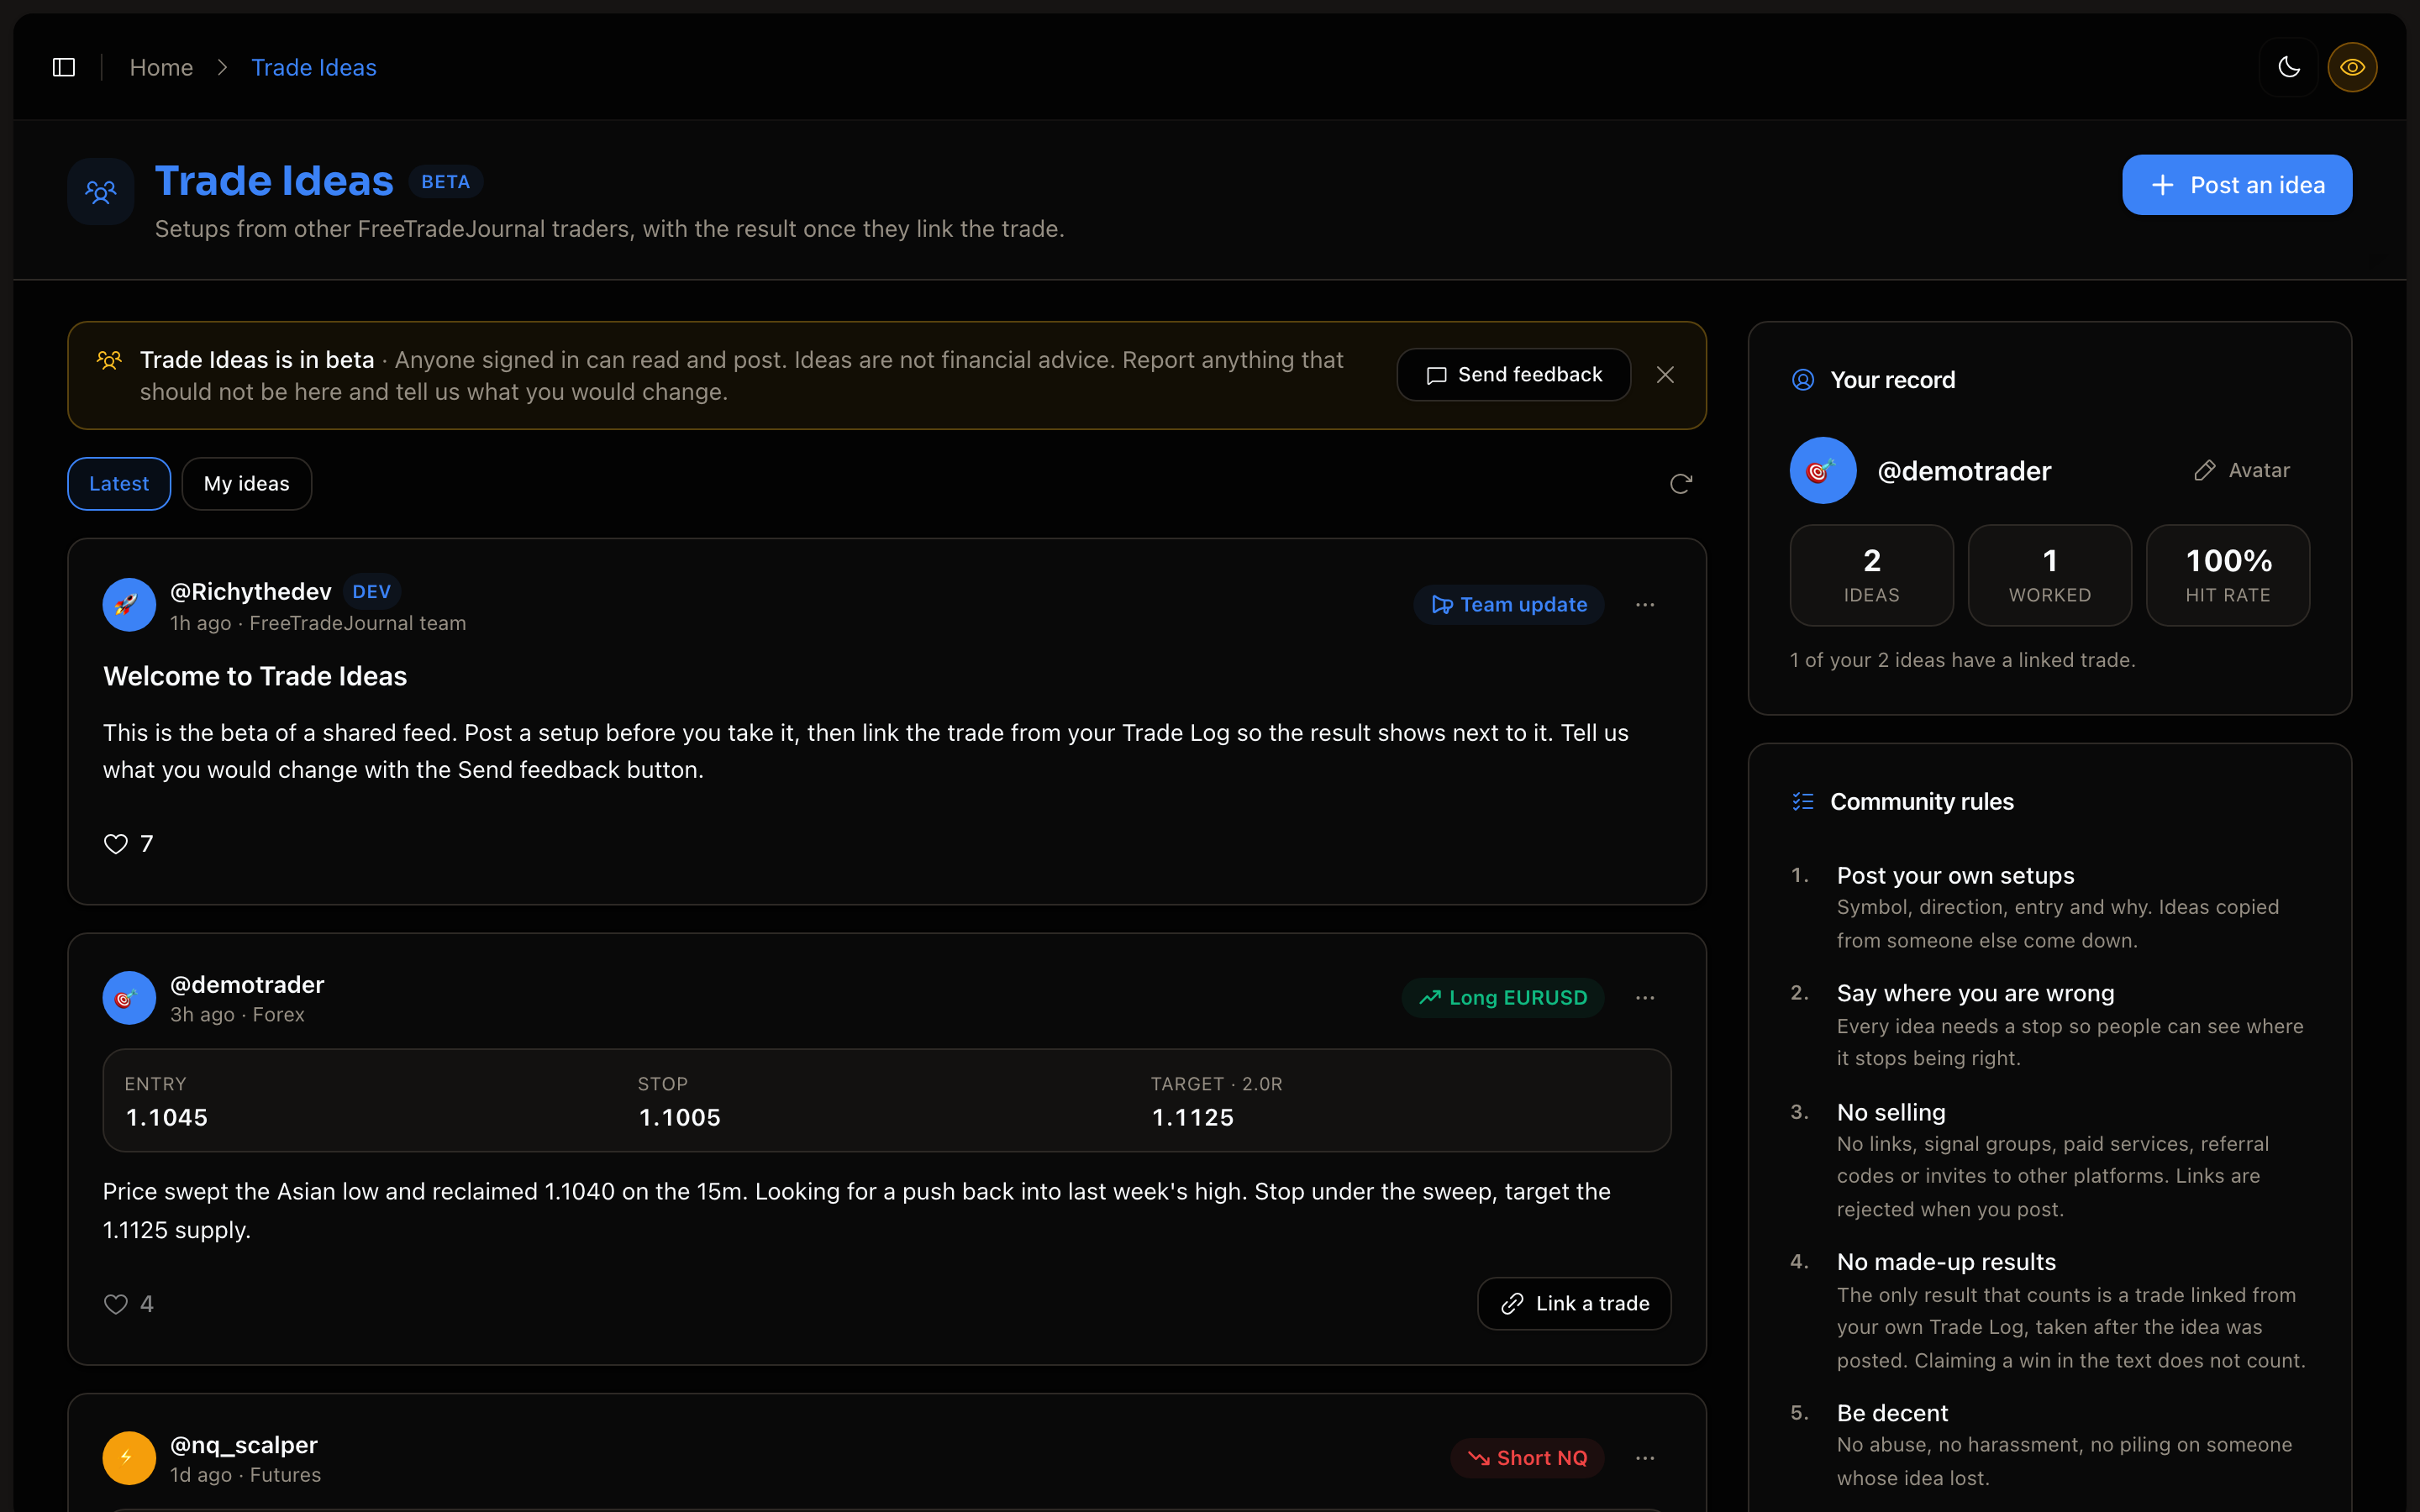Viewport: 2420px width, 1512px height.
Task: Click the 1 WORKED stat card
Action: 2050,576
